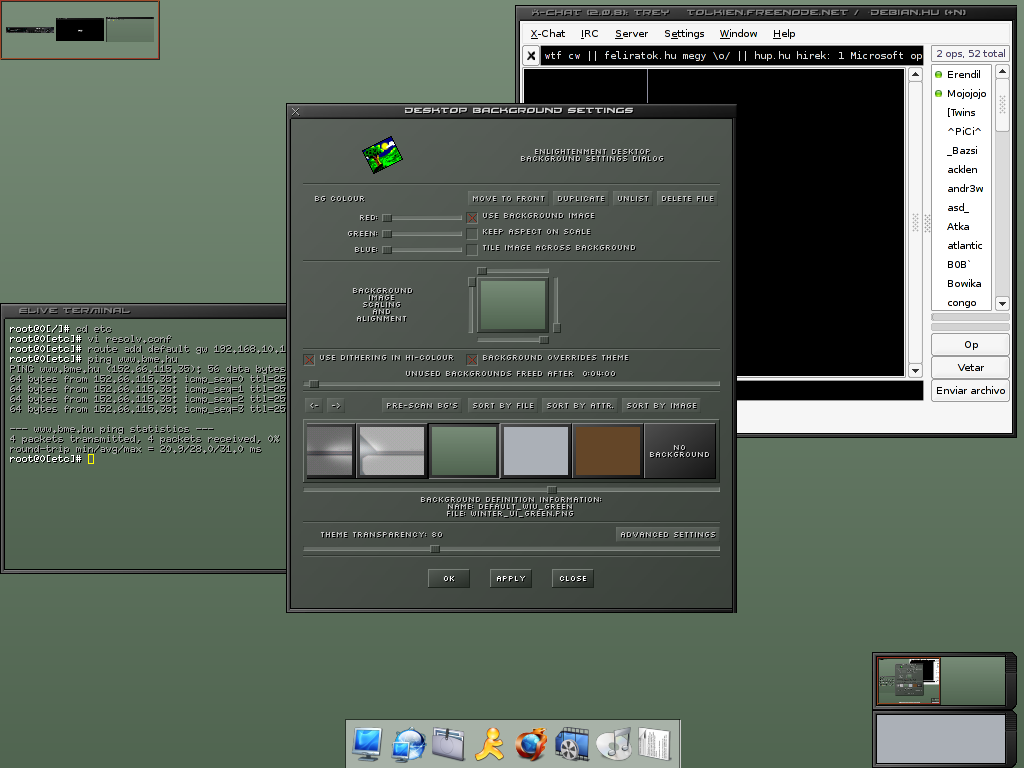
Task: Launch the network globe-and-computer dock icon
Action: (x=408, y=744)
